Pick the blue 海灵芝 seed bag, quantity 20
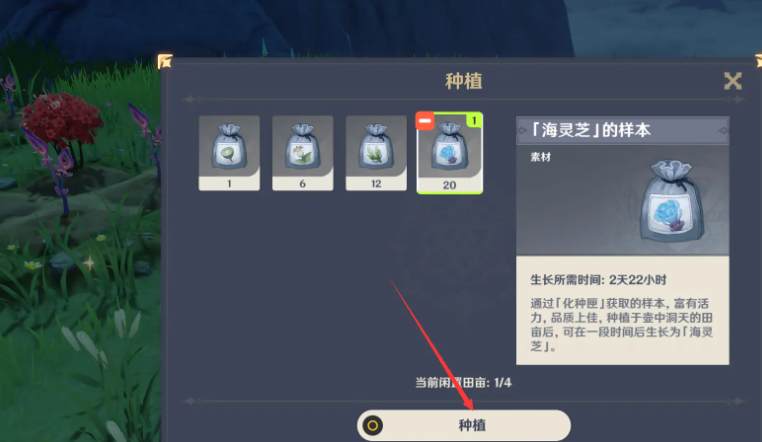The width and height of the screenshot is (762, 442). [x=450, y=153]
